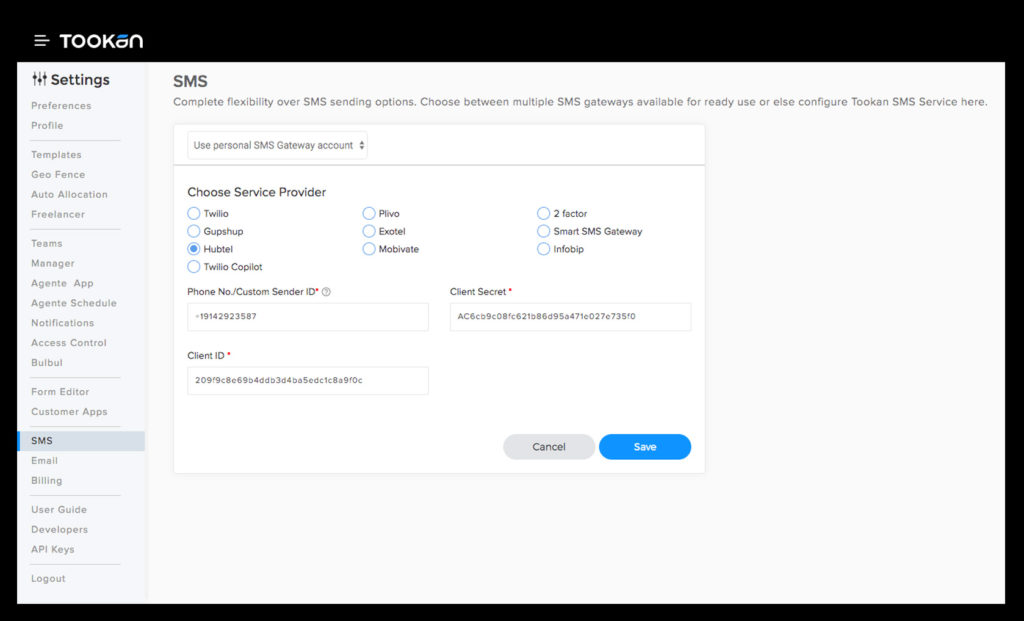Open the SMS Gateway account dropdown
Viewport: 1024px width, 621px height.
[x=278, y=146]
